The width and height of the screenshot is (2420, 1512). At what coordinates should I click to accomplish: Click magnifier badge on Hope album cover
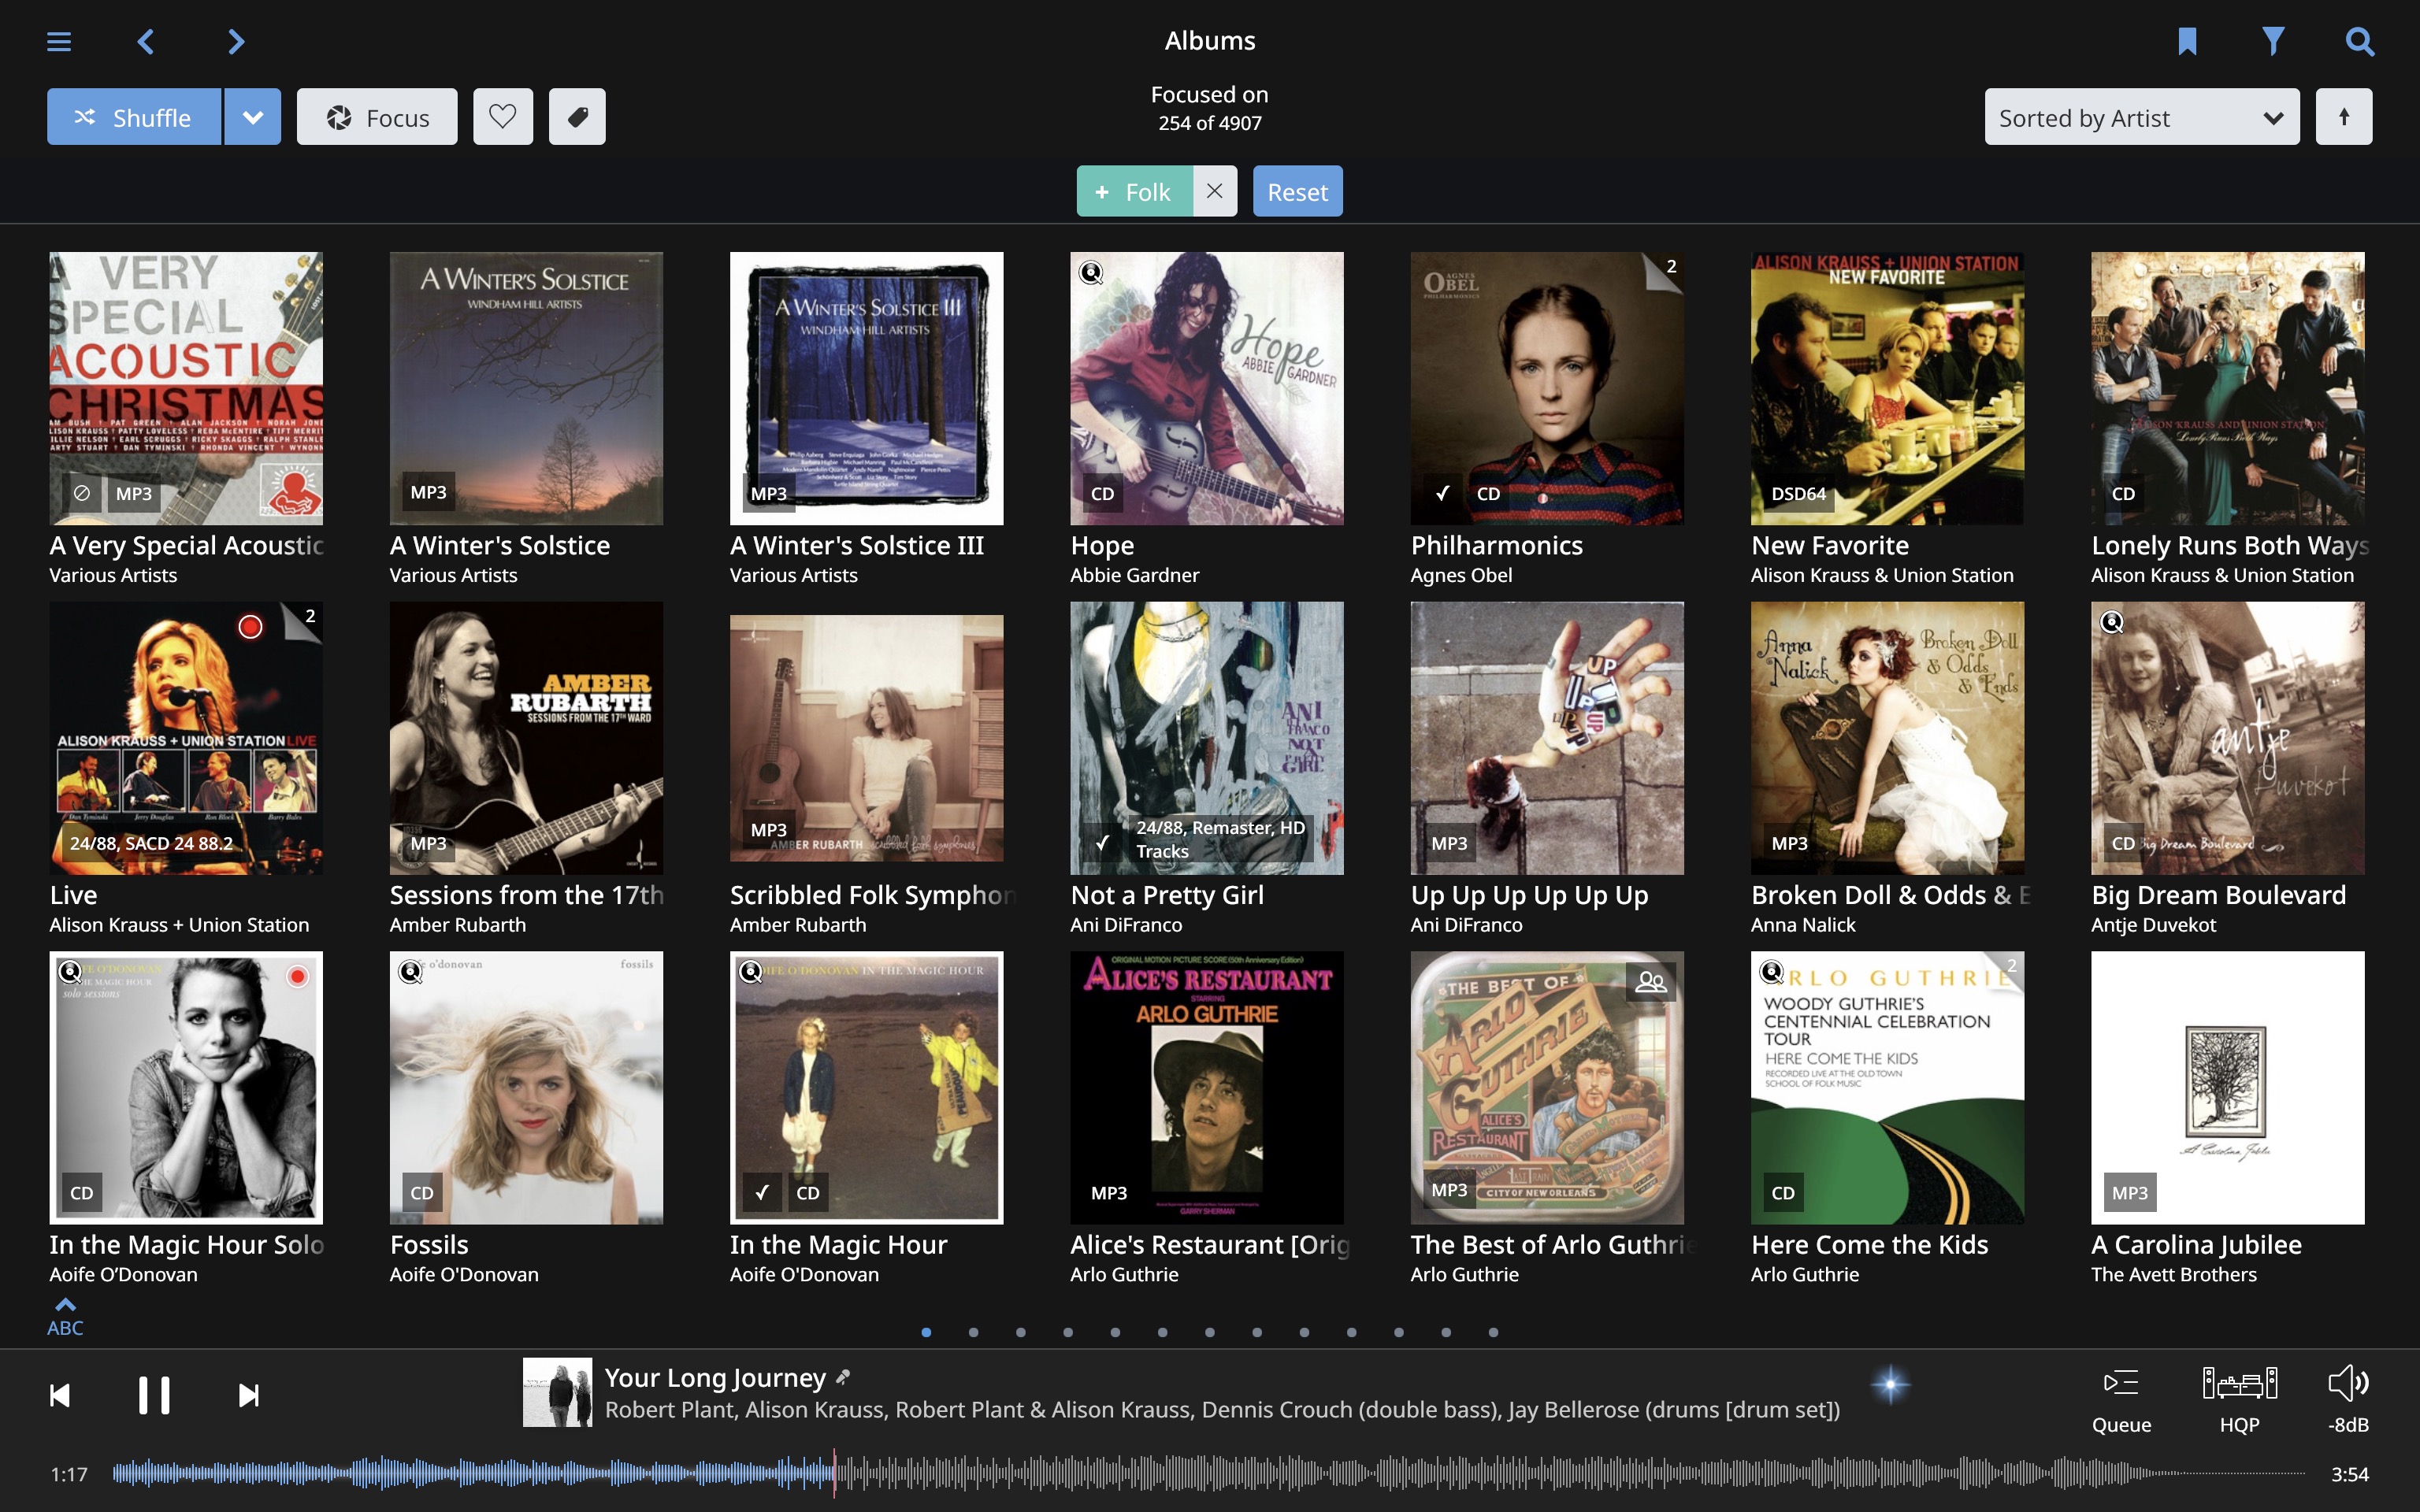1091,272
